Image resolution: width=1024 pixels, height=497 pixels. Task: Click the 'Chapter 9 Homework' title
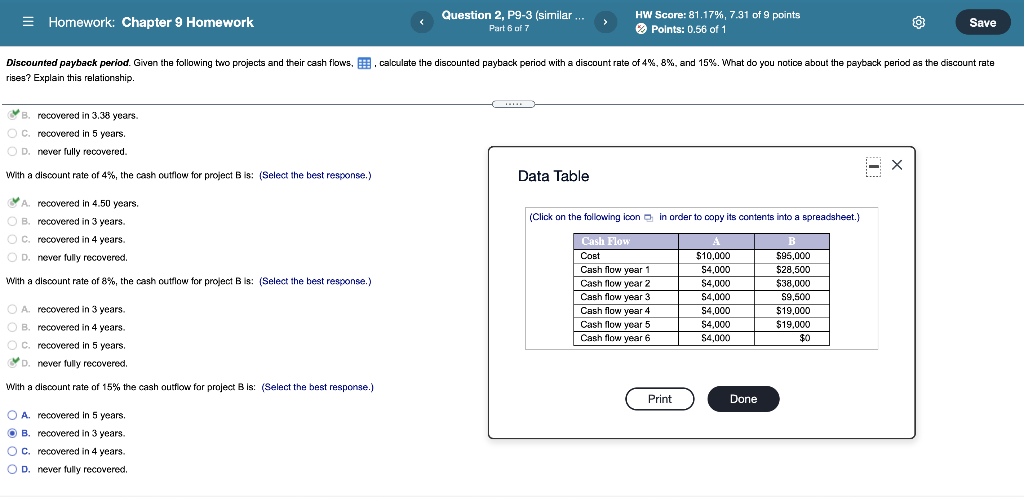click(187, 22)
